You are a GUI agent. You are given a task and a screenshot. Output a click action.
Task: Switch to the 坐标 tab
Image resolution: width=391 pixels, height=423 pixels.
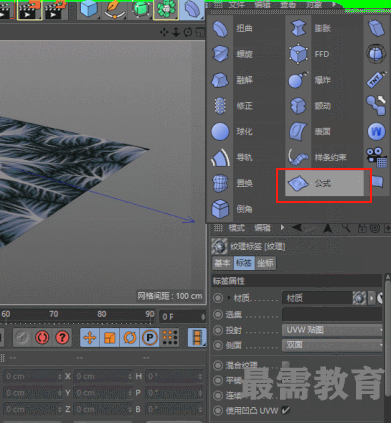[x=266, y=263]
